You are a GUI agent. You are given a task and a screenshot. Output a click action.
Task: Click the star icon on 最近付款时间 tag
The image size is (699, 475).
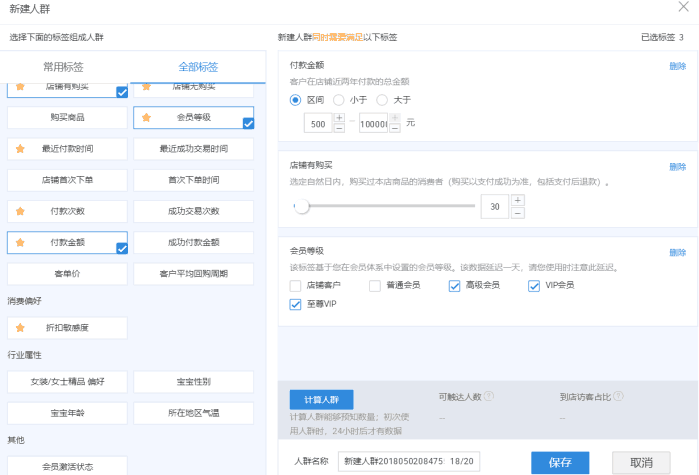point(20,149)
